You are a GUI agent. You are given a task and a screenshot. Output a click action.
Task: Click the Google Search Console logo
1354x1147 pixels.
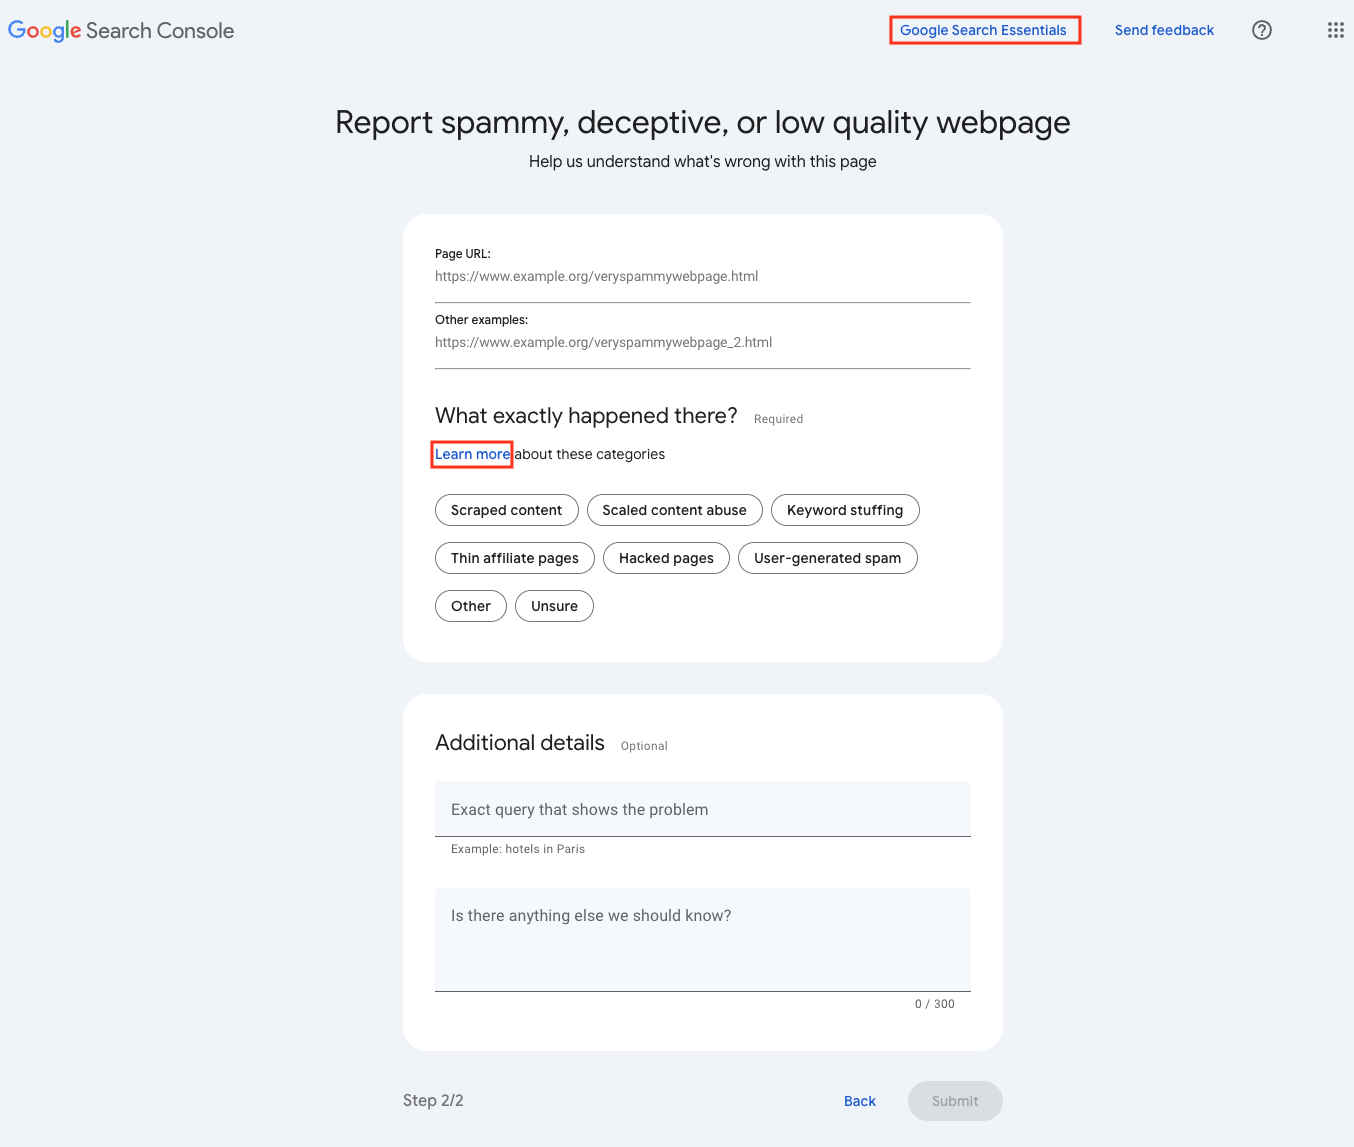coord(120,30)
